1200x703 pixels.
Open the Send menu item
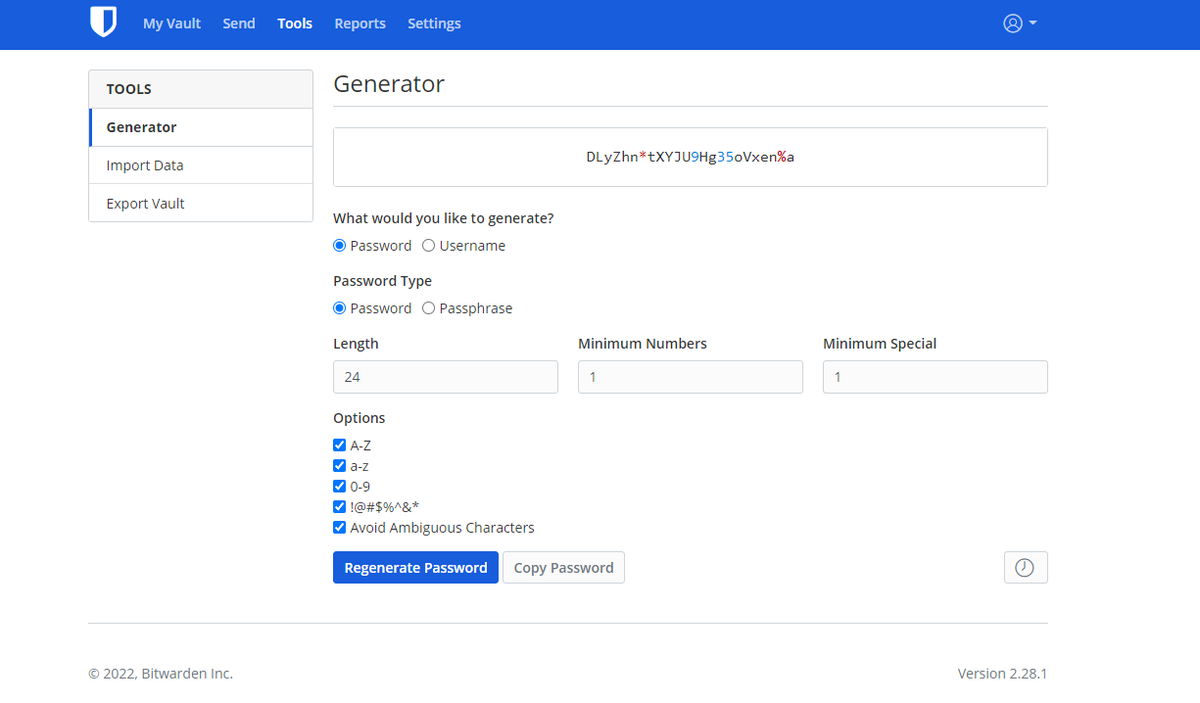click(x=238, y=23)
